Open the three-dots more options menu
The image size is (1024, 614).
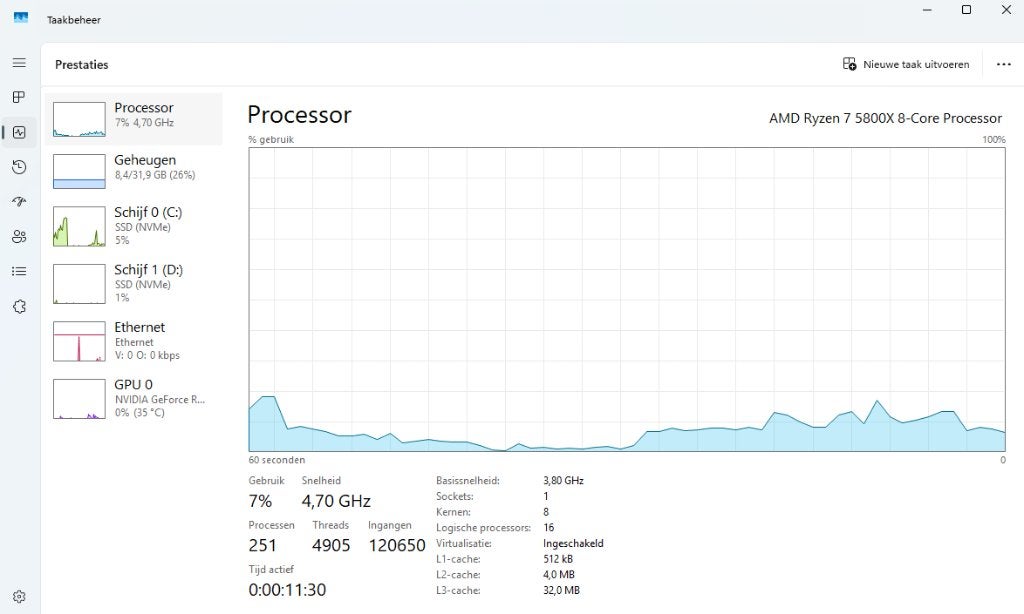click(x=1004, y=64)
